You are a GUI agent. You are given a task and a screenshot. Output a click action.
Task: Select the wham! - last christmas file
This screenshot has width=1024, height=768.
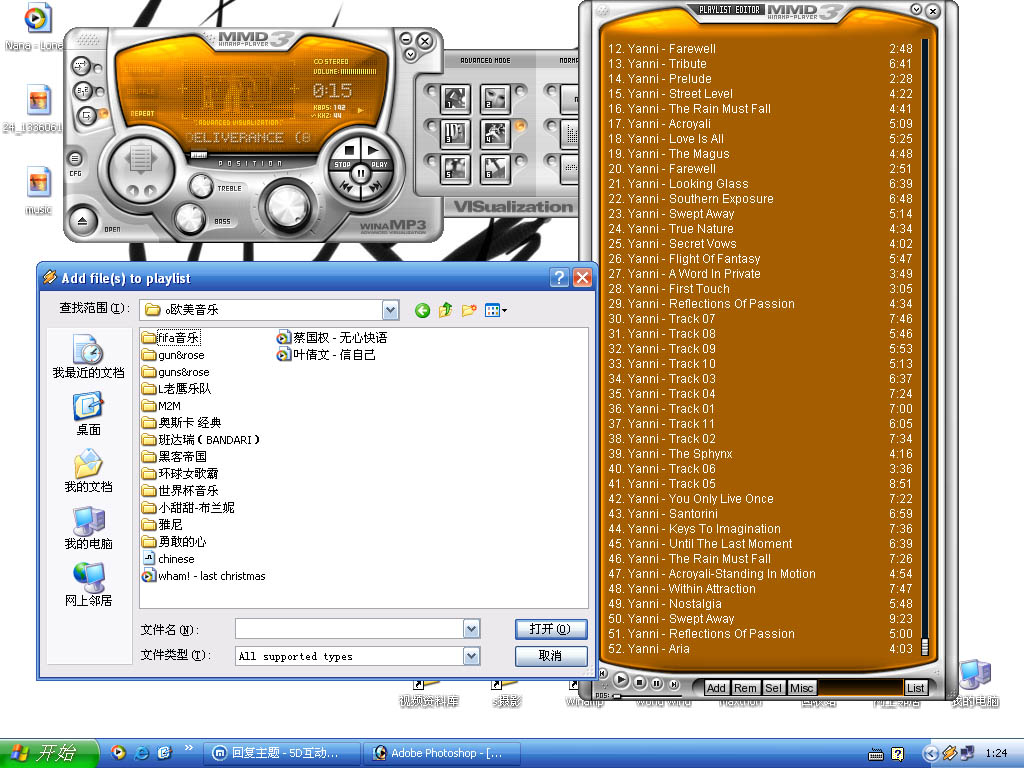coord(204,576)
